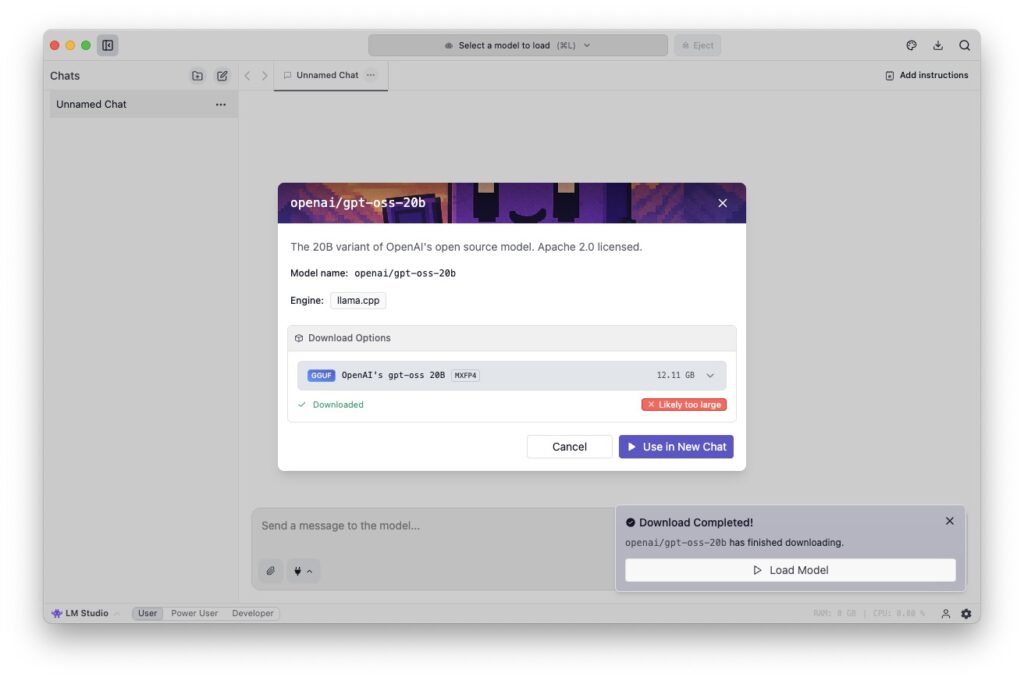
Task: Start a new chat with pencil icon
Action: [x=222, y=76]
